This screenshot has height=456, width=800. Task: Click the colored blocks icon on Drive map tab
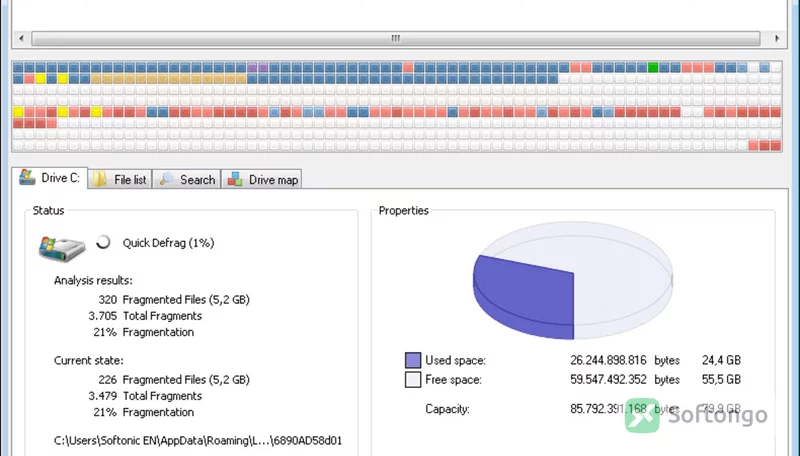[235, 179]
